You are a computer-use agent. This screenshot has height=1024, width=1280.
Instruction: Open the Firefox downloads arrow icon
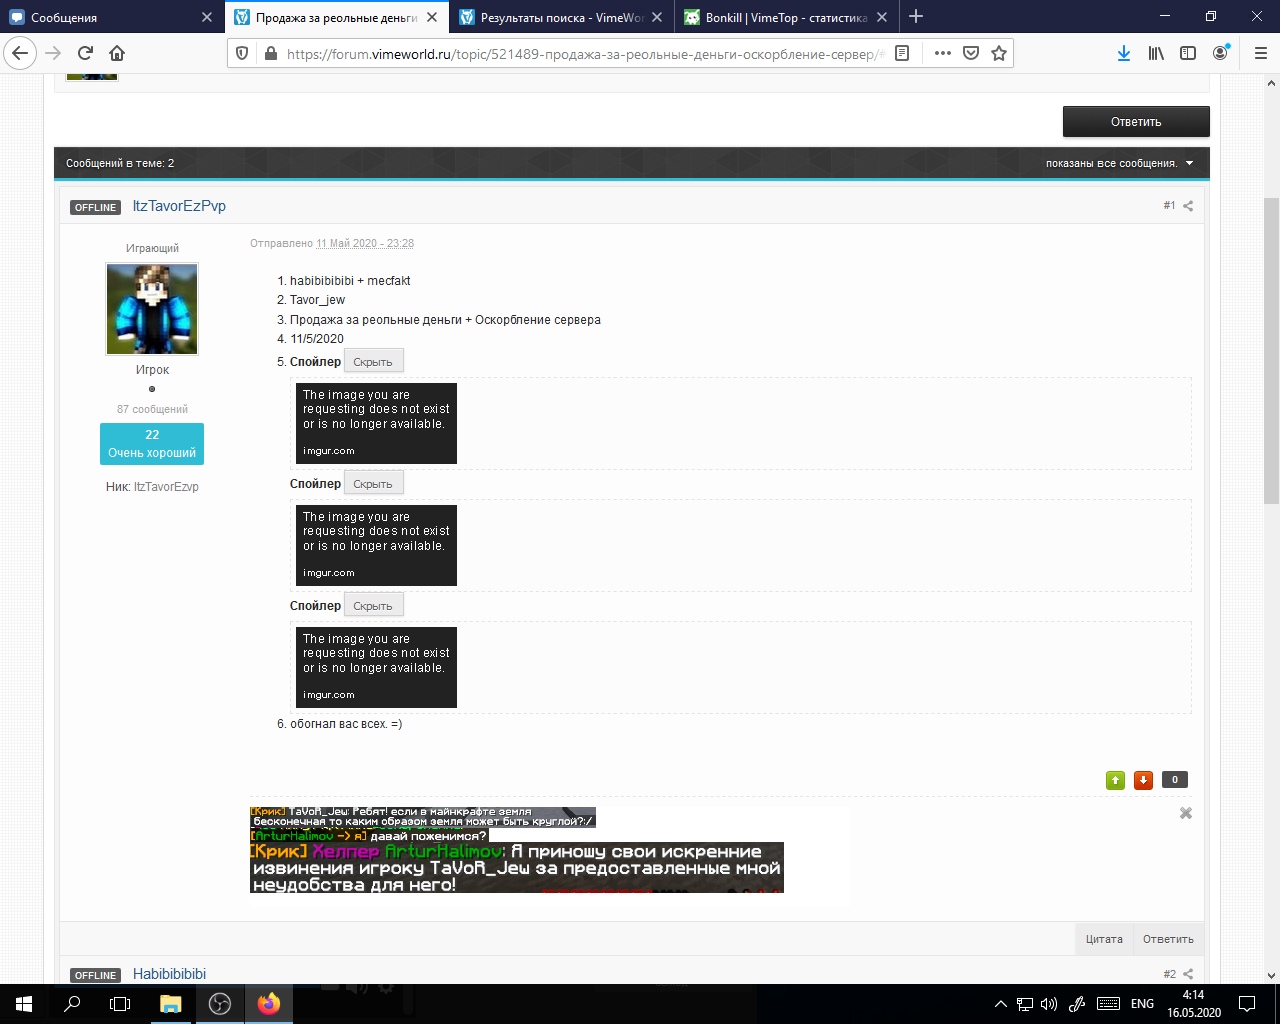point(1124,53)
